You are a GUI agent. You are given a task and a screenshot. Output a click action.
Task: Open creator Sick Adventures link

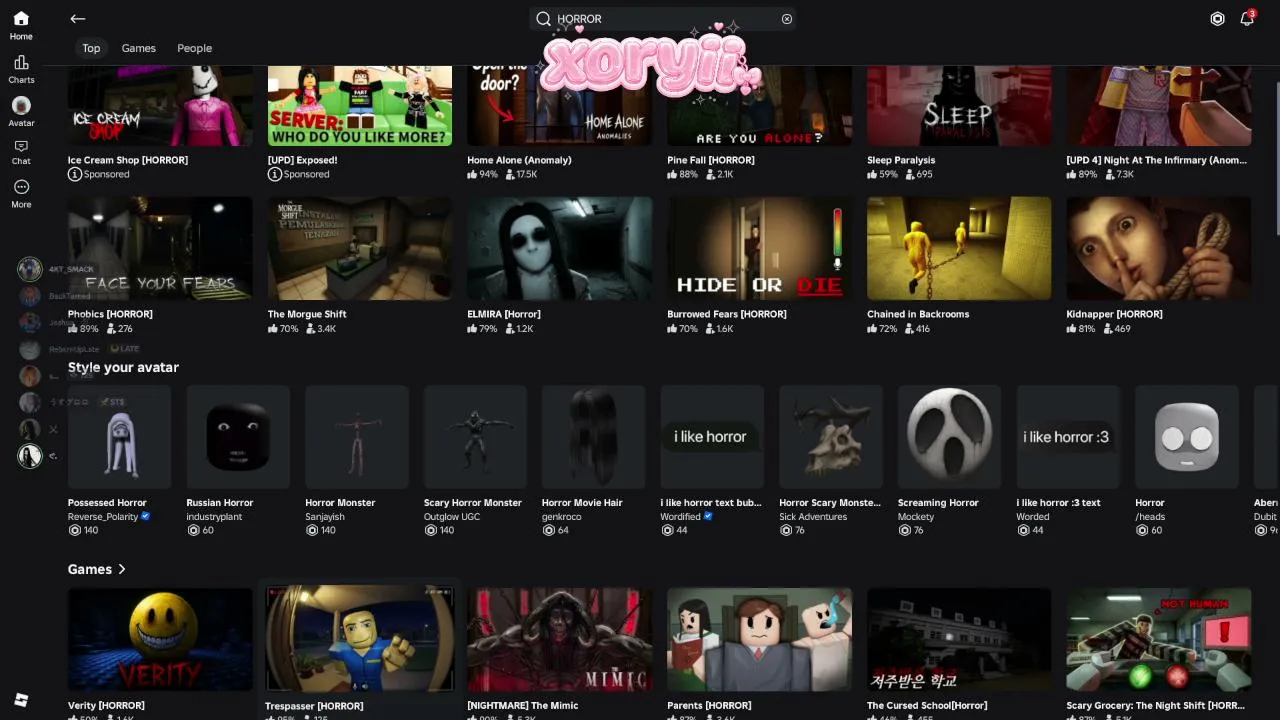click(813, 517)
